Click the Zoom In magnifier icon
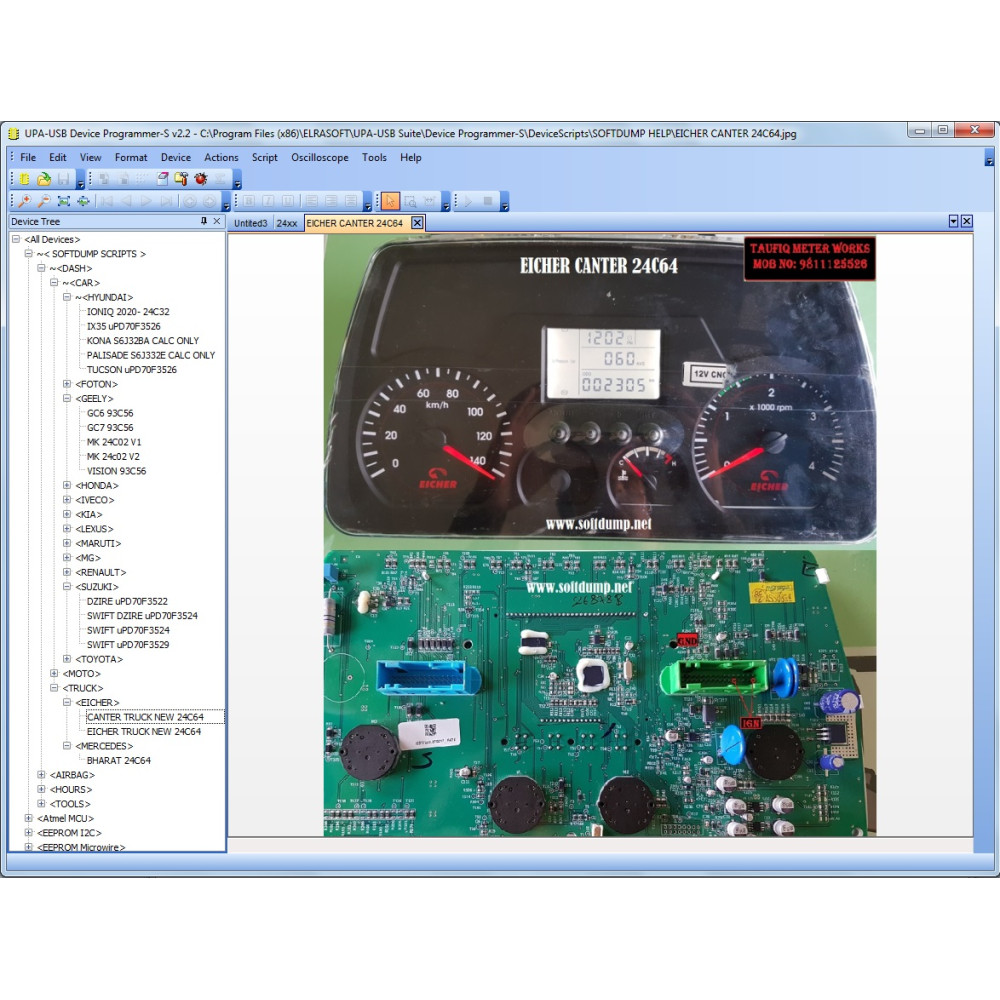 [x=24, y=202]
